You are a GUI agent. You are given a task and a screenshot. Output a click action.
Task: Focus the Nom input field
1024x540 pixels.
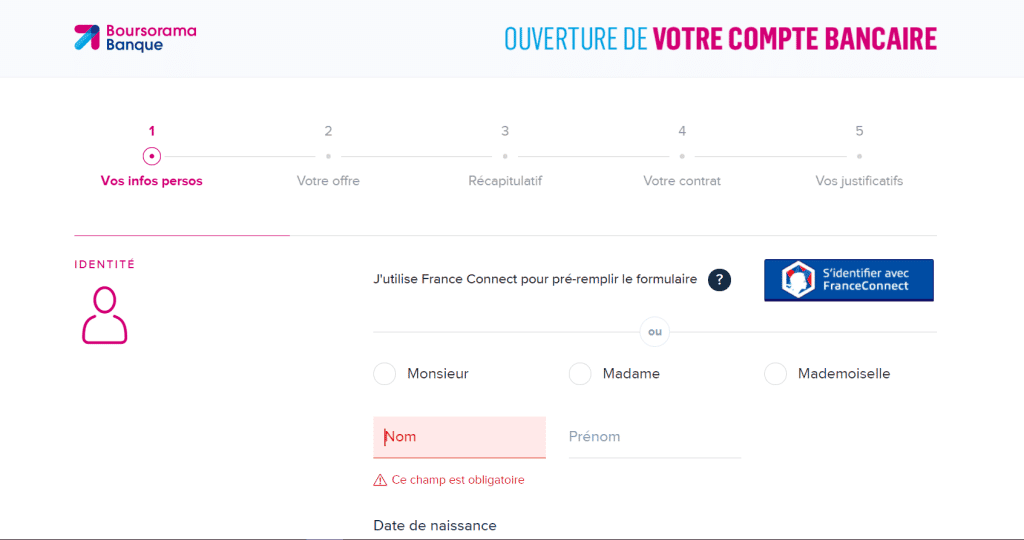pyautogui.click(x=460, y=437)
